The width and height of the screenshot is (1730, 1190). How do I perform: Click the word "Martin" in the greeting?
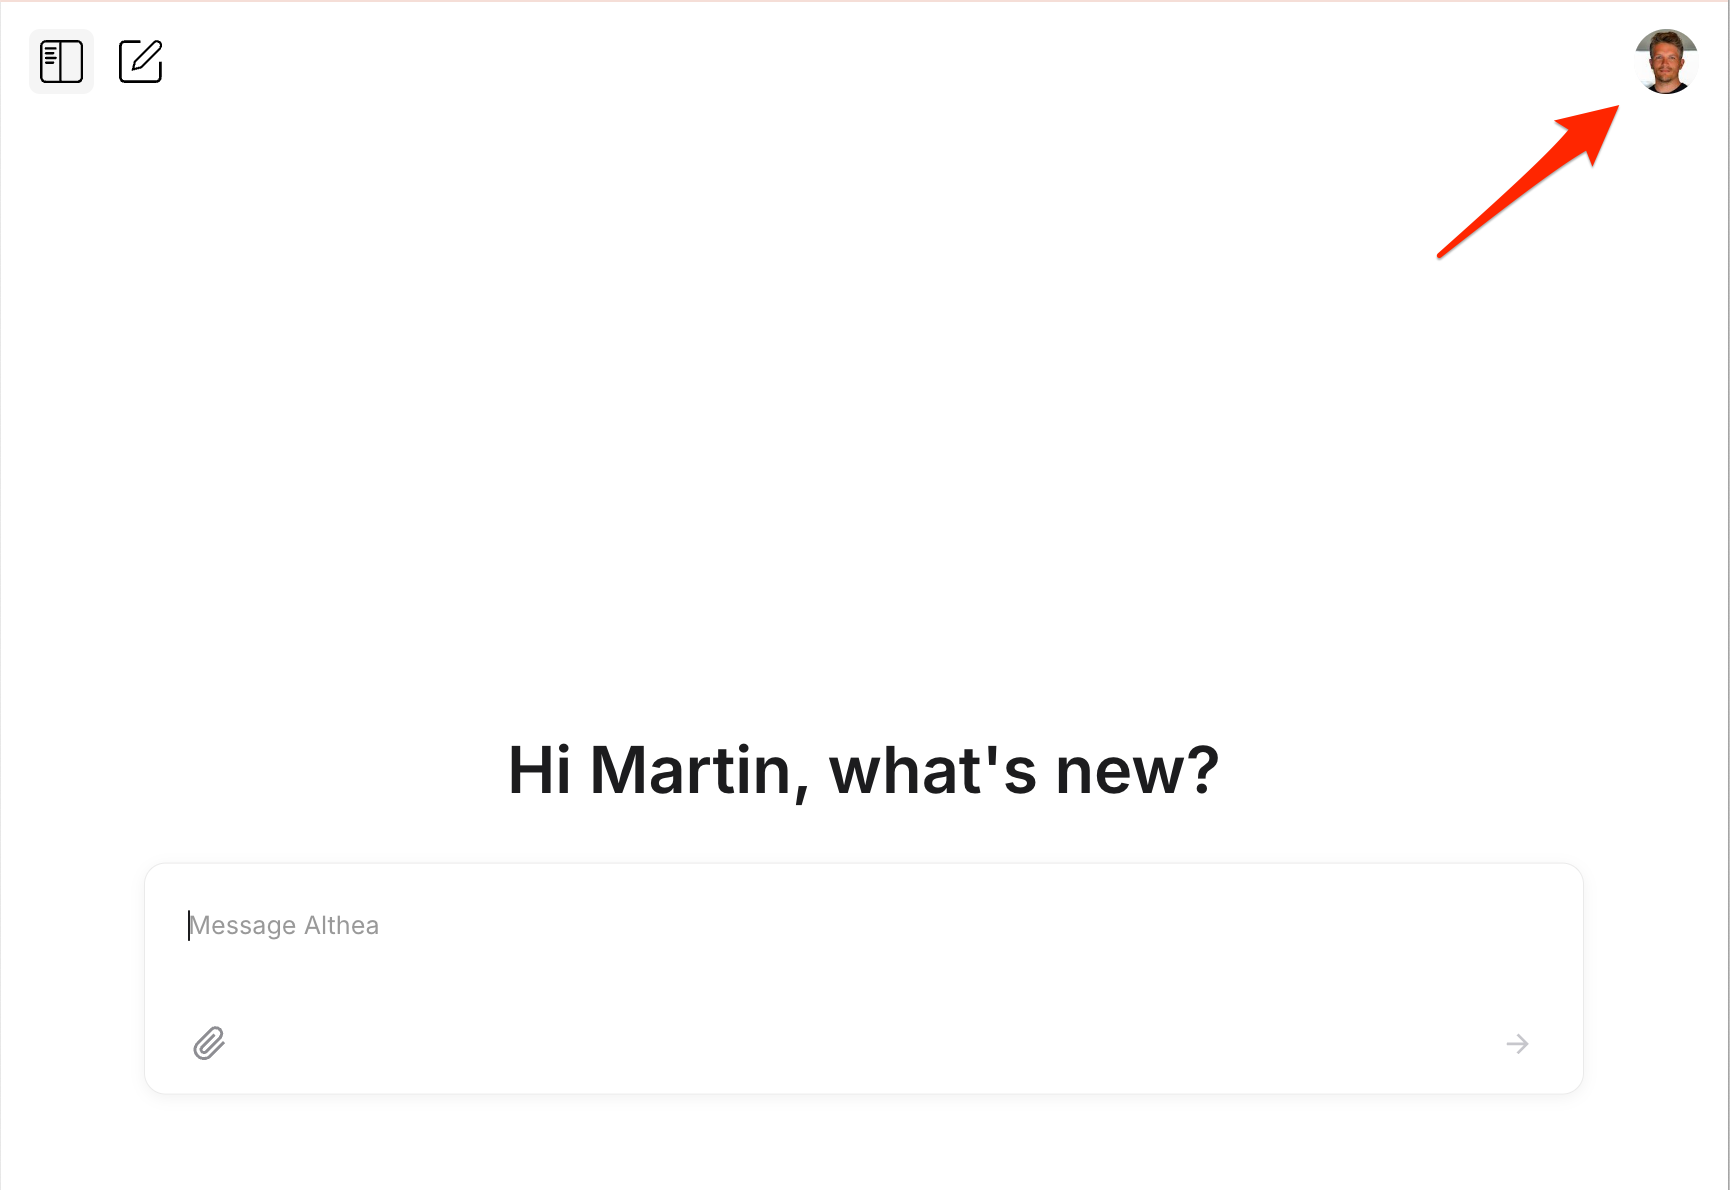(691, 770)
